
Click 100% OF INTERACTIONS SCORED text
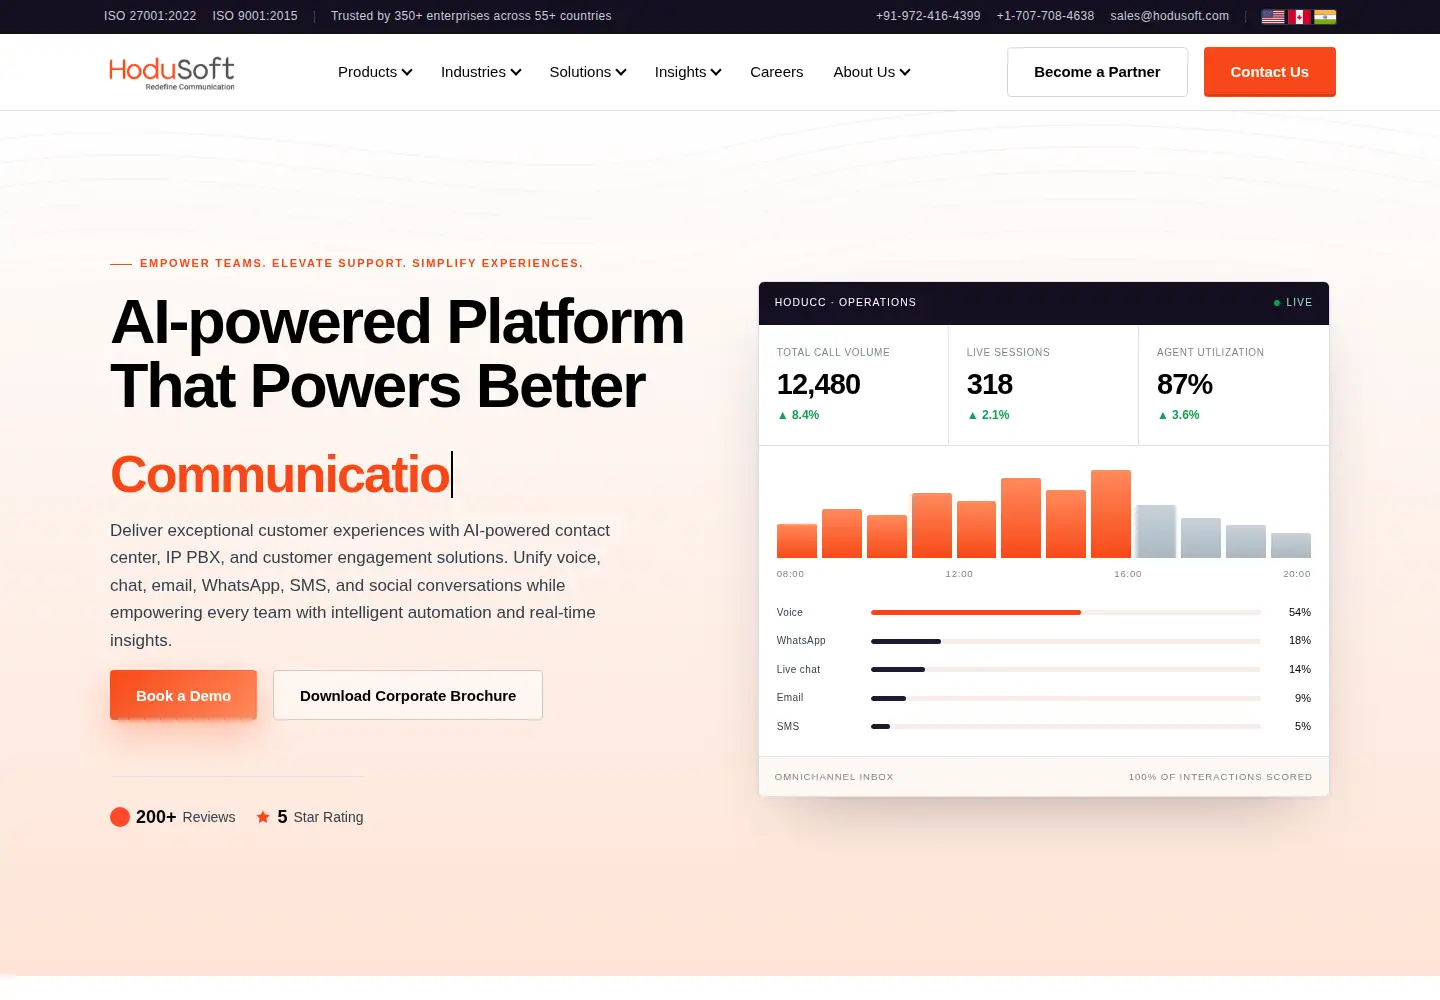1220,777
